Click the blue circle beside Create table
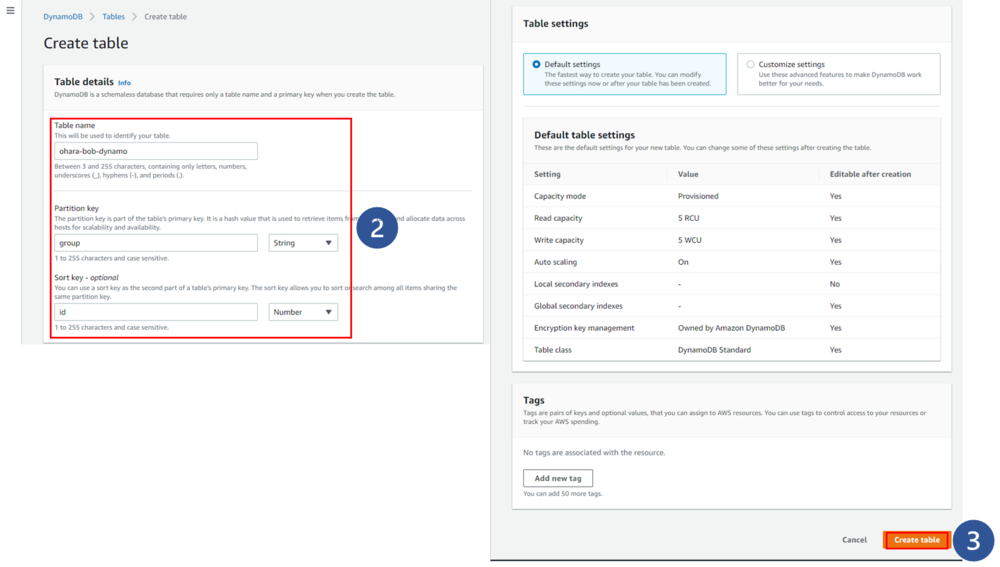Screen dimensions: 1000x567 pyautogui.click(x=974, y=540)
